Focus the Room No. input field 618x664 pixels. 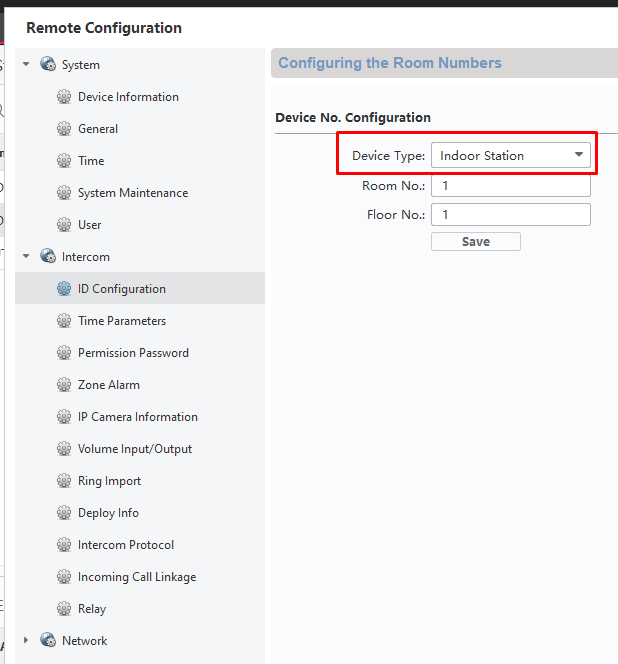tap(511, 186)
